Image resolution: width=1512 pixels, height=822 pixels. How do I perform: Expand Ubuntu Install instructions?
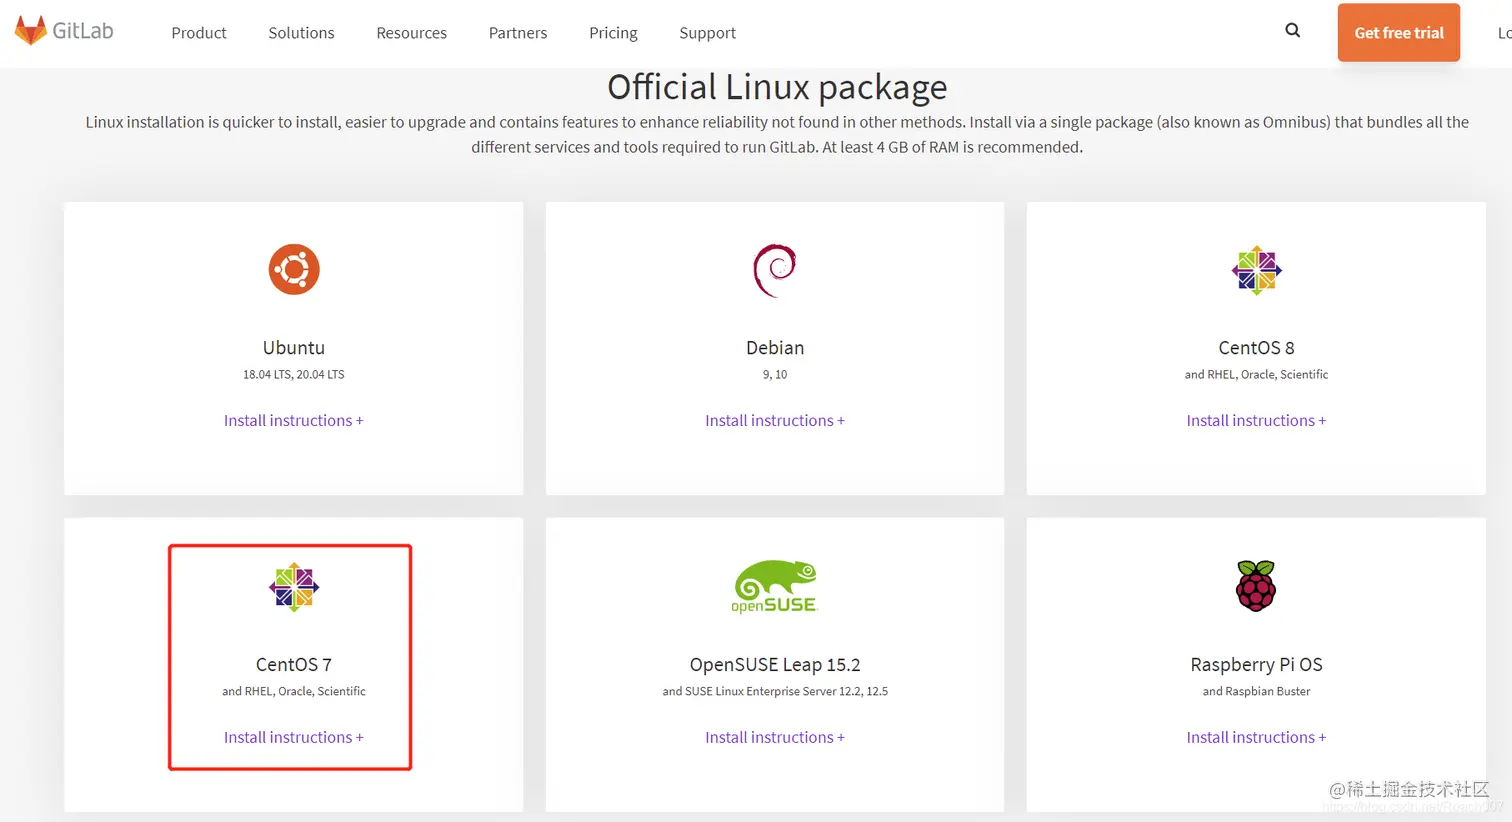coord(294,421)
